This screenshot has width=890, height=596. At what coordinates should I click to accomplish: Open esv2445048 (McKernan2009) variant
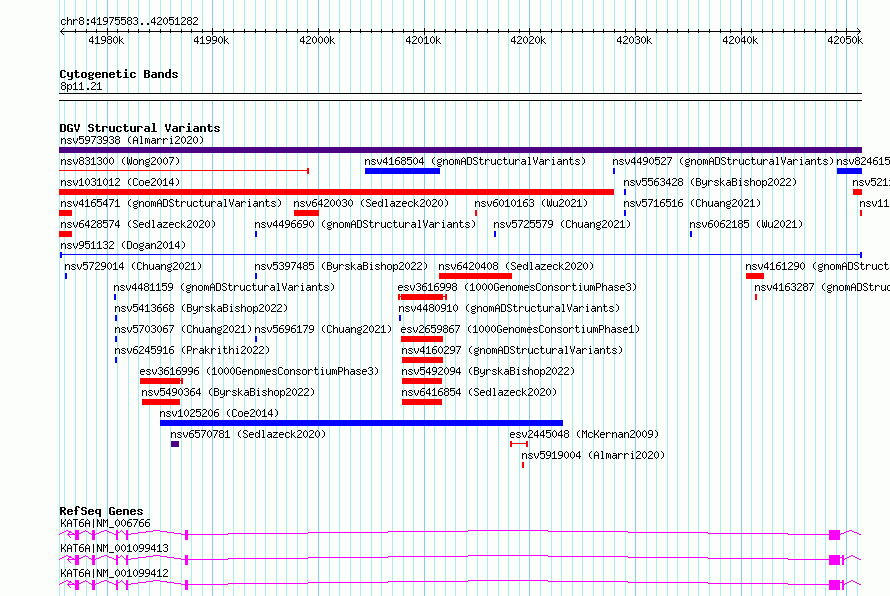click(584, 434)
